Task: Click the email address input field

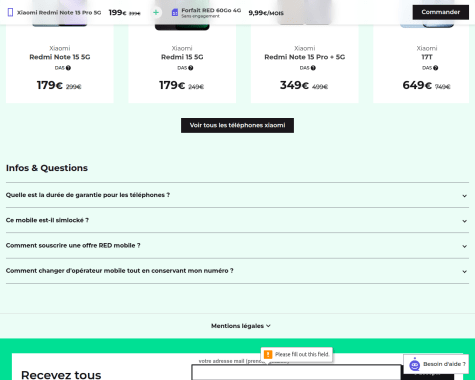Action: [296, 372]
